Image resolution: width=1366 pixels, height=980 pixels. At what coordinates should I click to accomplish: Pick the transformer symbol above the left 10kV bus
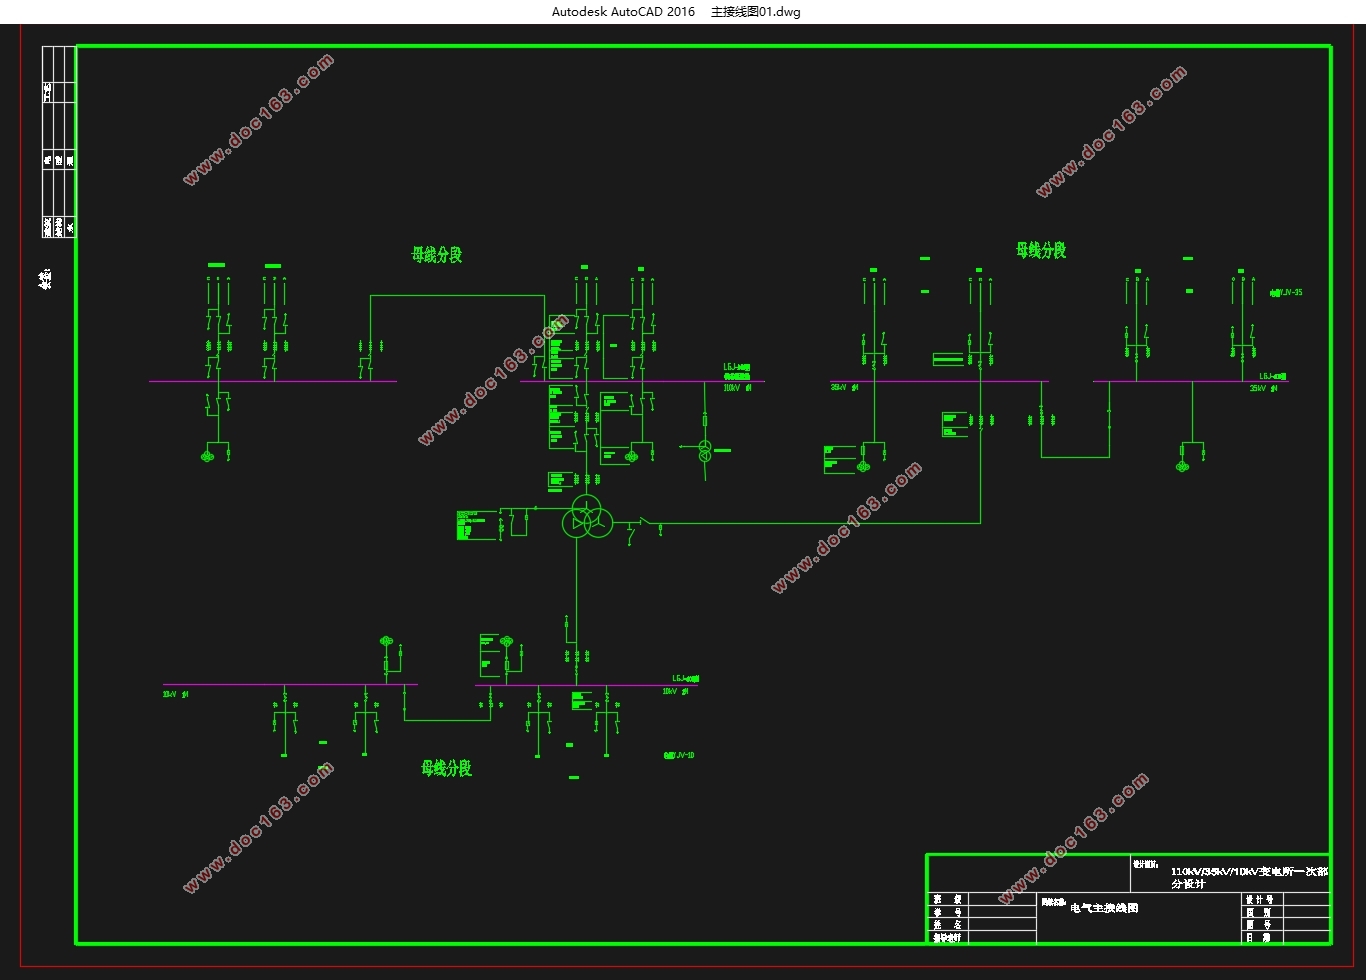click(386, 641)
